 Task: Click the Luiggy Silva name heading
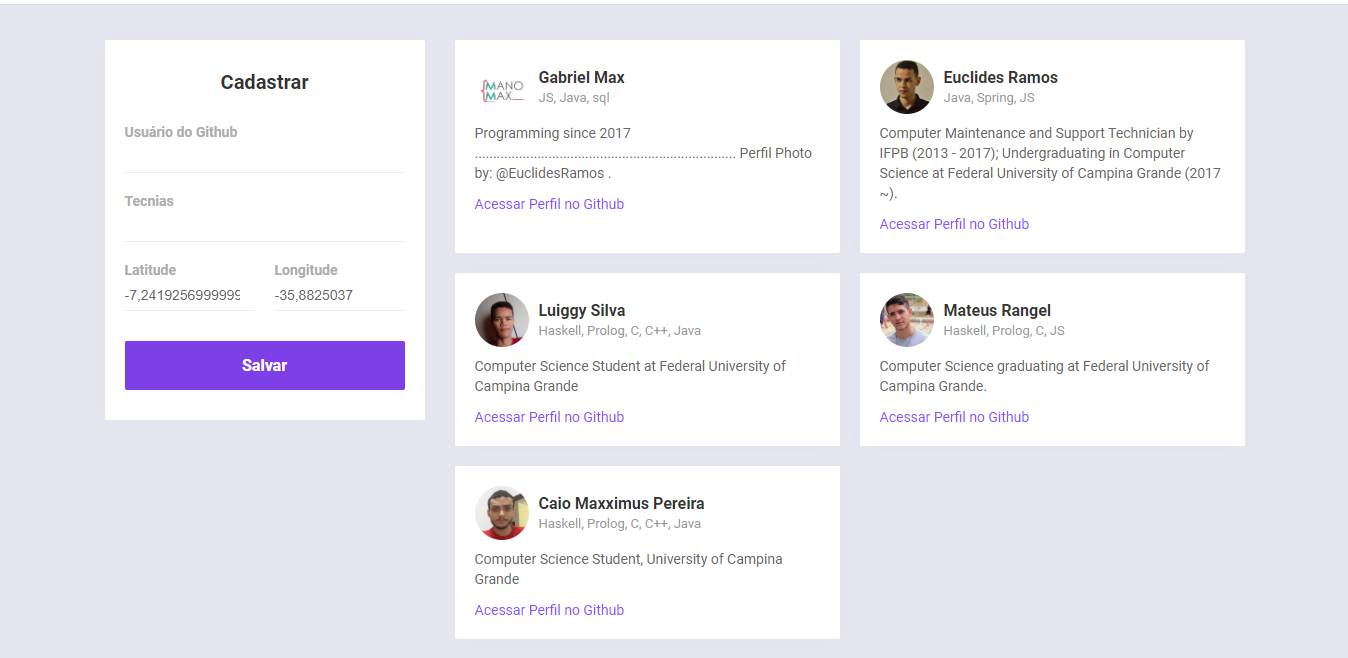(x=582, y=310)
